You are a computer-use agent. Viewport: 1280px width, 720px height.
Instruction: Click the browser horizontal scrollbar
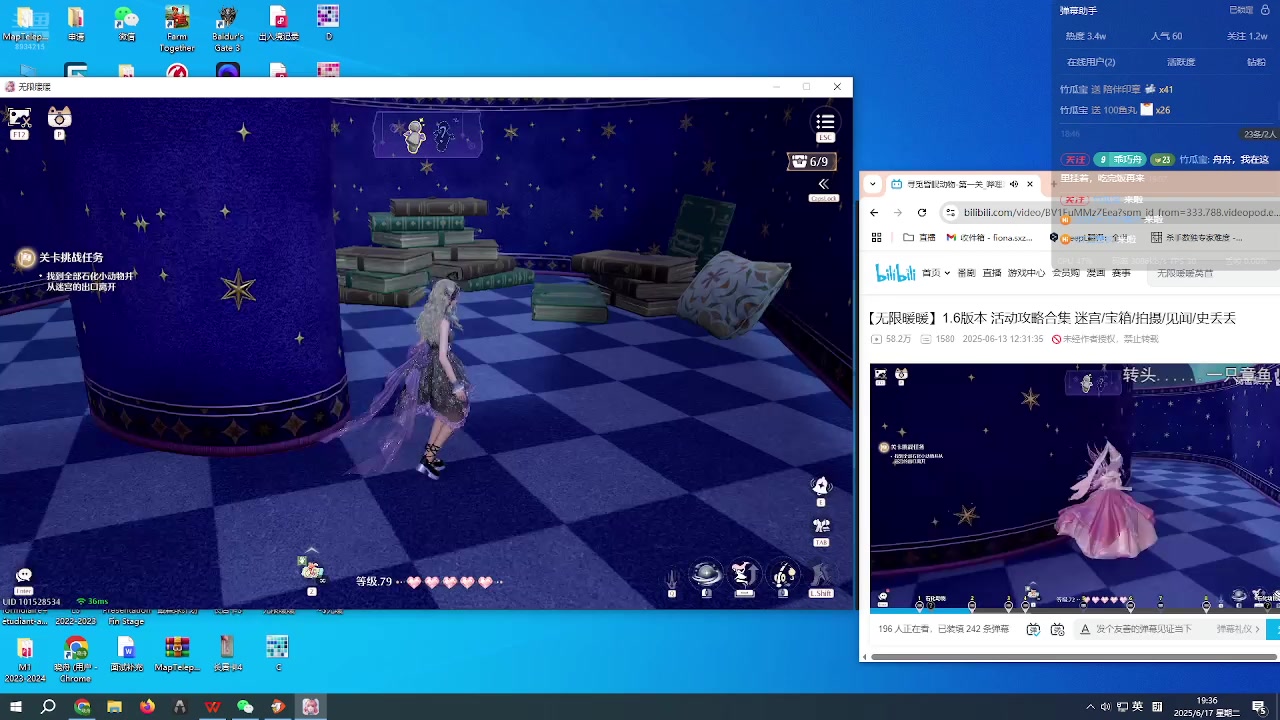(x=1074, y=657)
